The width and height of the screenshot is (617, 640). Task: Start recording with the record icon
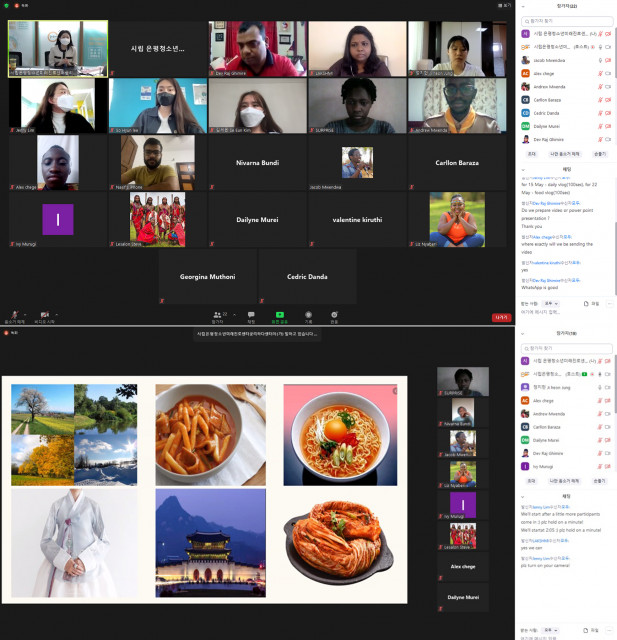pyautogui.click(x=308, y=314)
